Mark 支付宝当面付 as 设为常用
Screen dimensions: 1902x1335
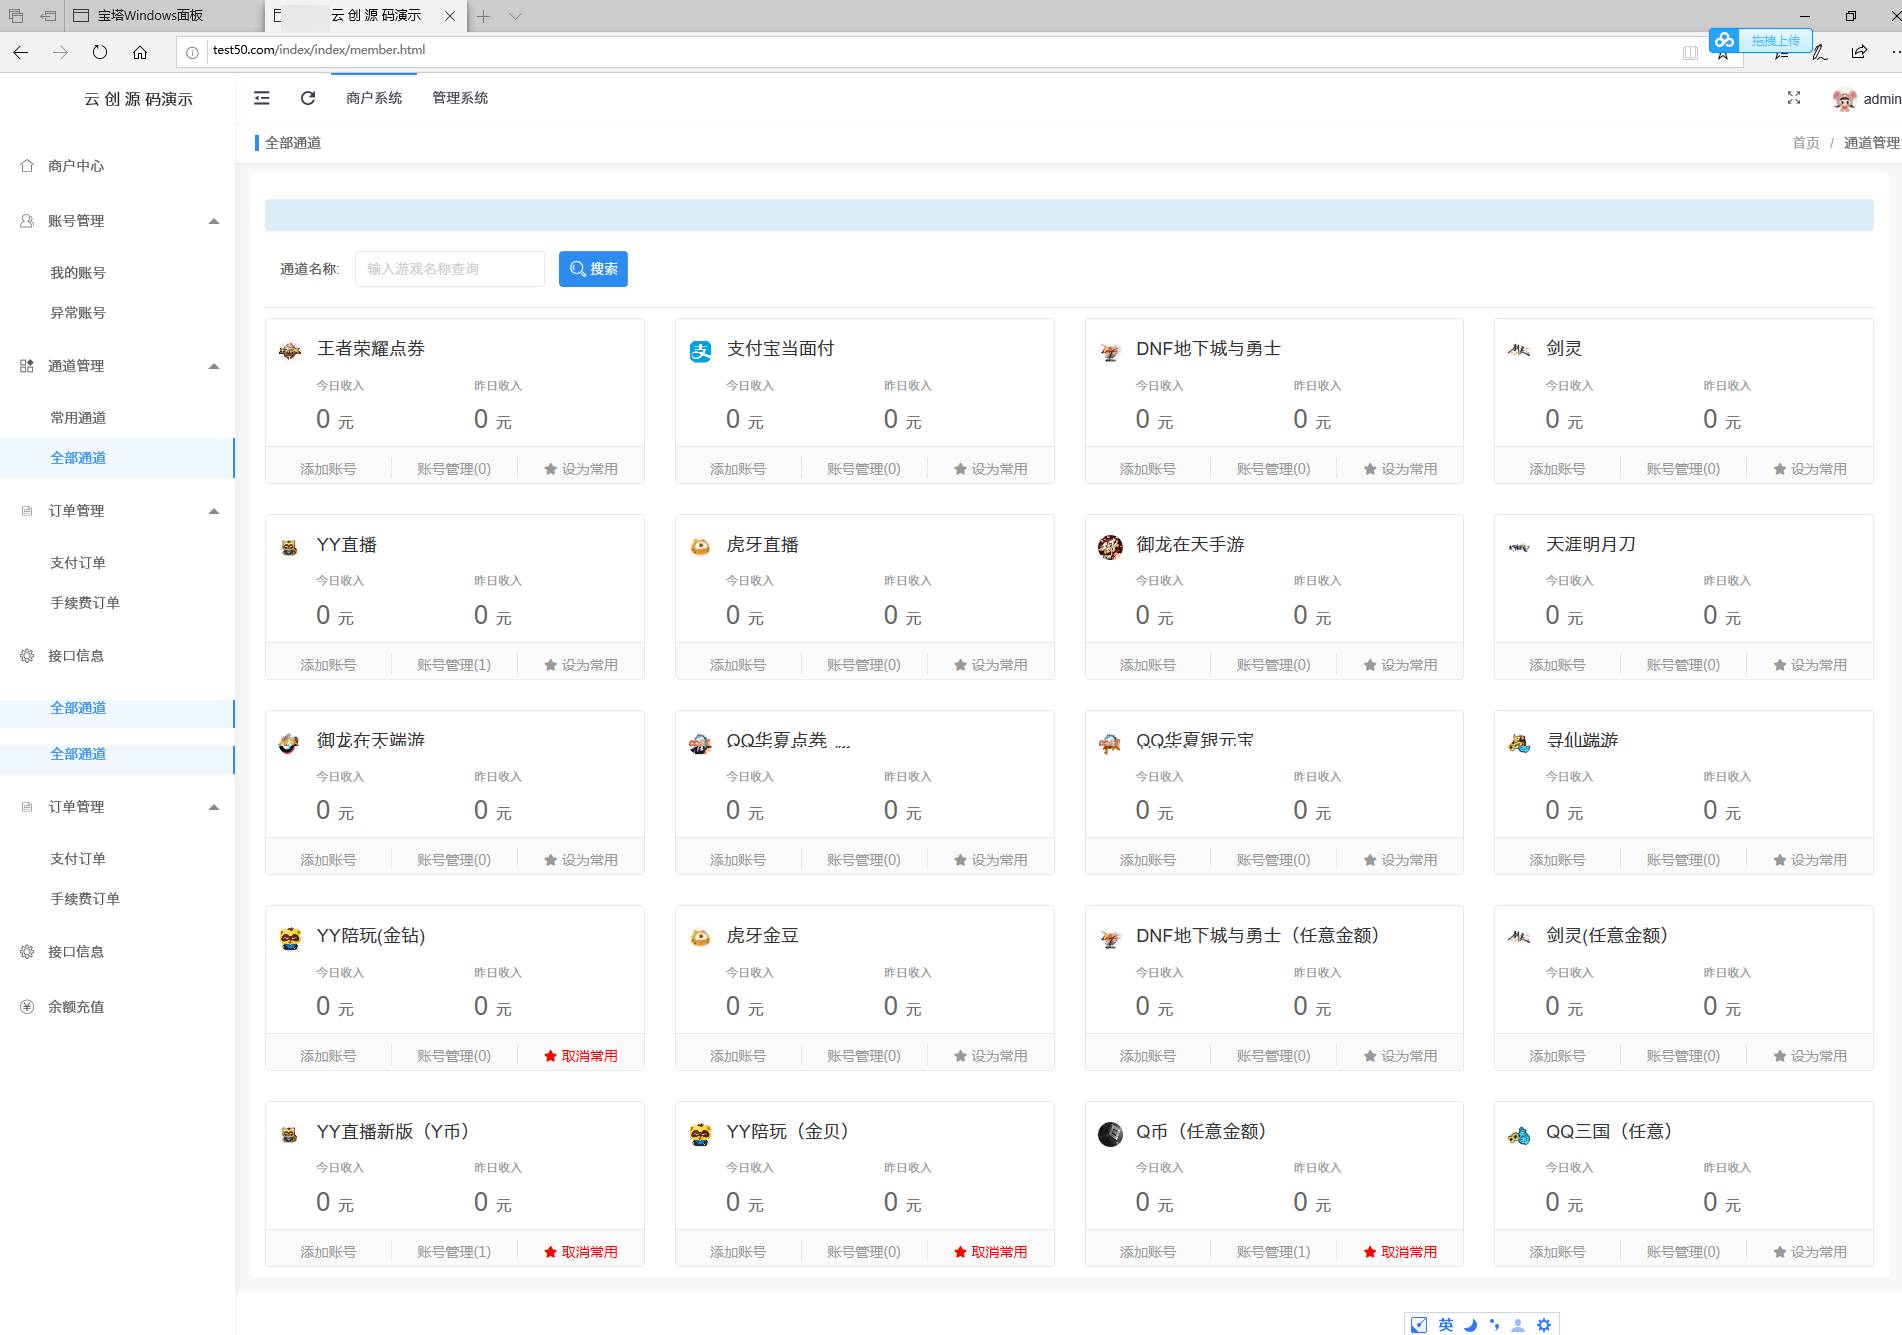pyautogui.click(x=991, y=469)
